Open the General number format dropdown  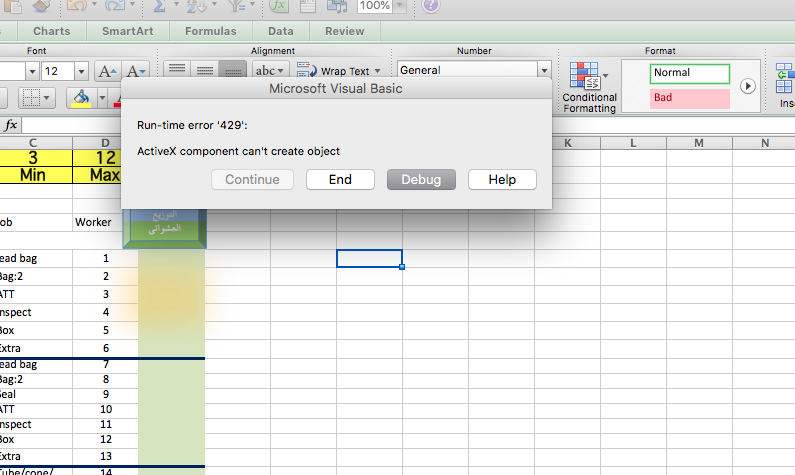544,70
